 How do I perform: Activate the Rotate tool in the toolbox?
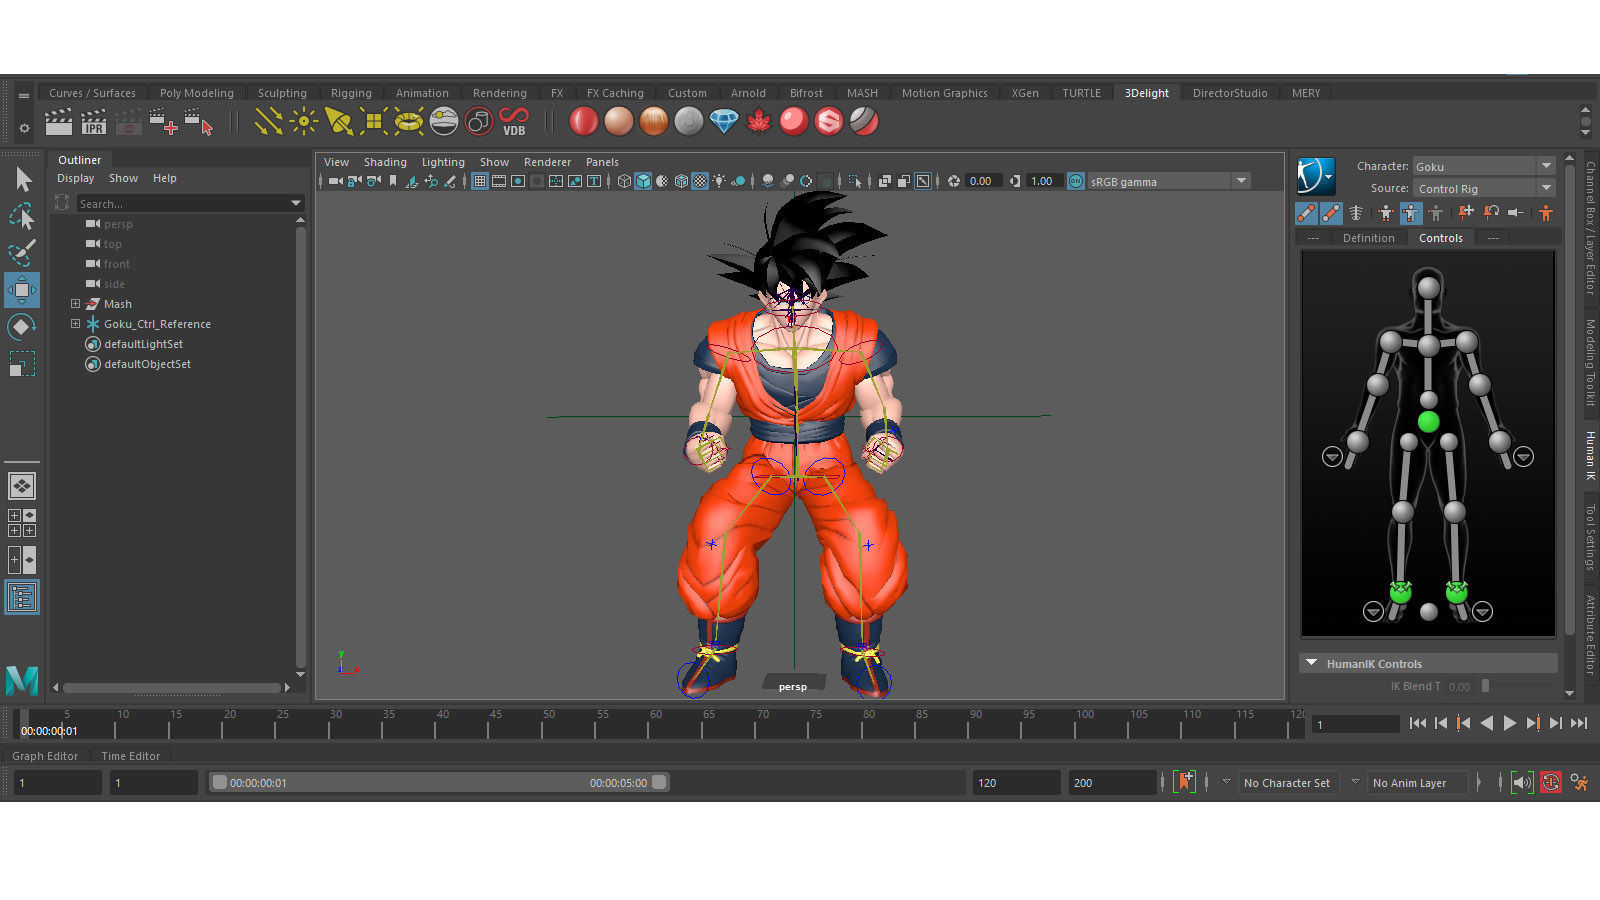point(22,327)
